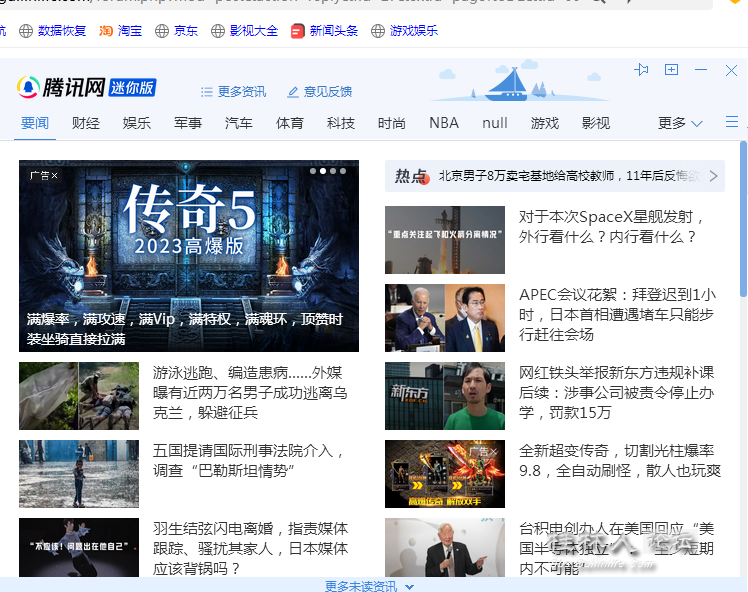This screenshot has width=748, height=592.
Task: Open the Biden APEC thumbnail
Action: point(445,318)
